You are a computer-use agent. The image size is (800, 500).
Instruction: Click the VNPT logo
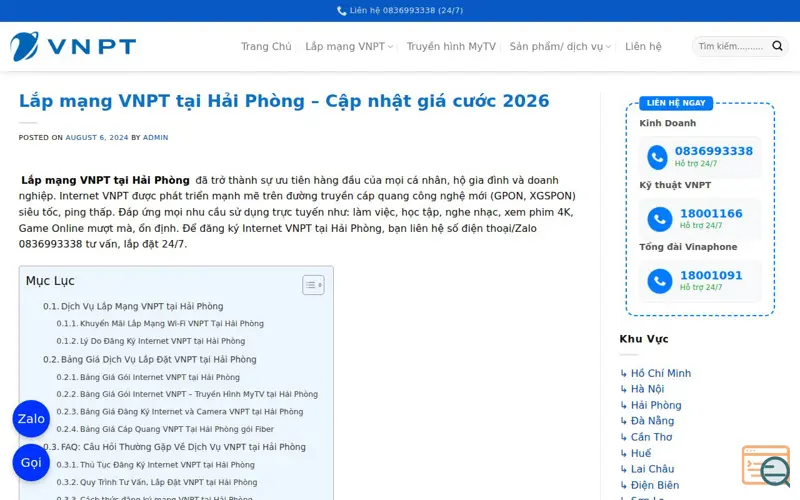[x=73, y=46]
